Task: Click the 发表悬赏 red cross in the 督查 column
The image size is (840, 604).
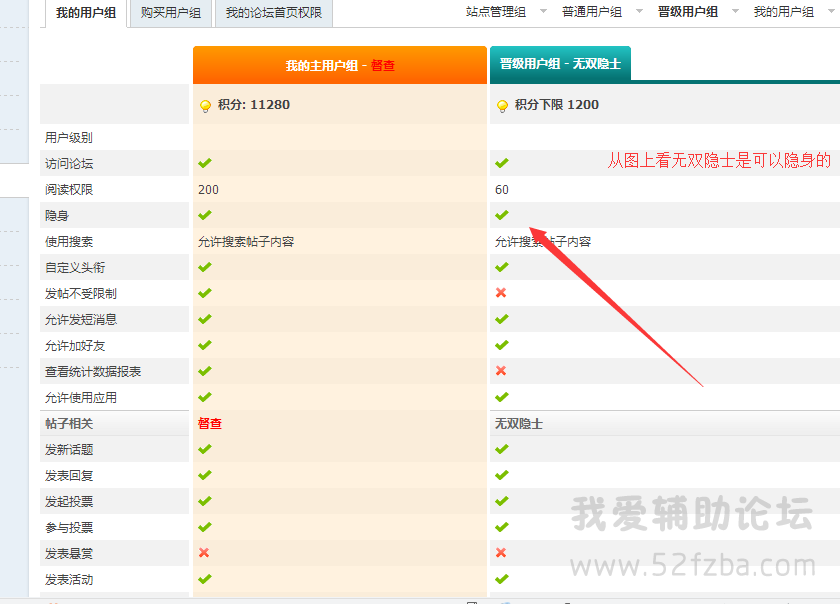Action: [204, 553]
